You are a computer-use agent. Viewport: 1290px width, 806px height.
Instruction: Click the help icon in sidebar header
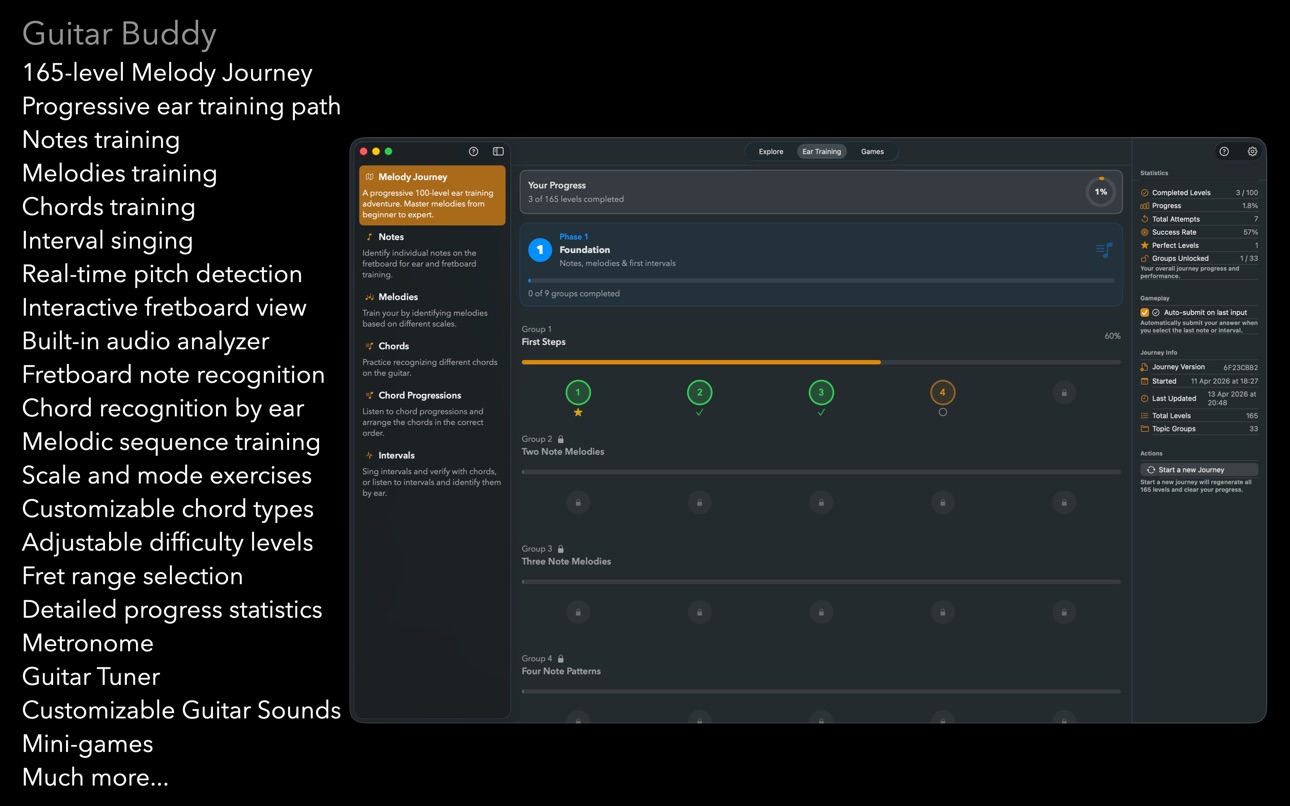pyautogui.click(x=474, y=152)
